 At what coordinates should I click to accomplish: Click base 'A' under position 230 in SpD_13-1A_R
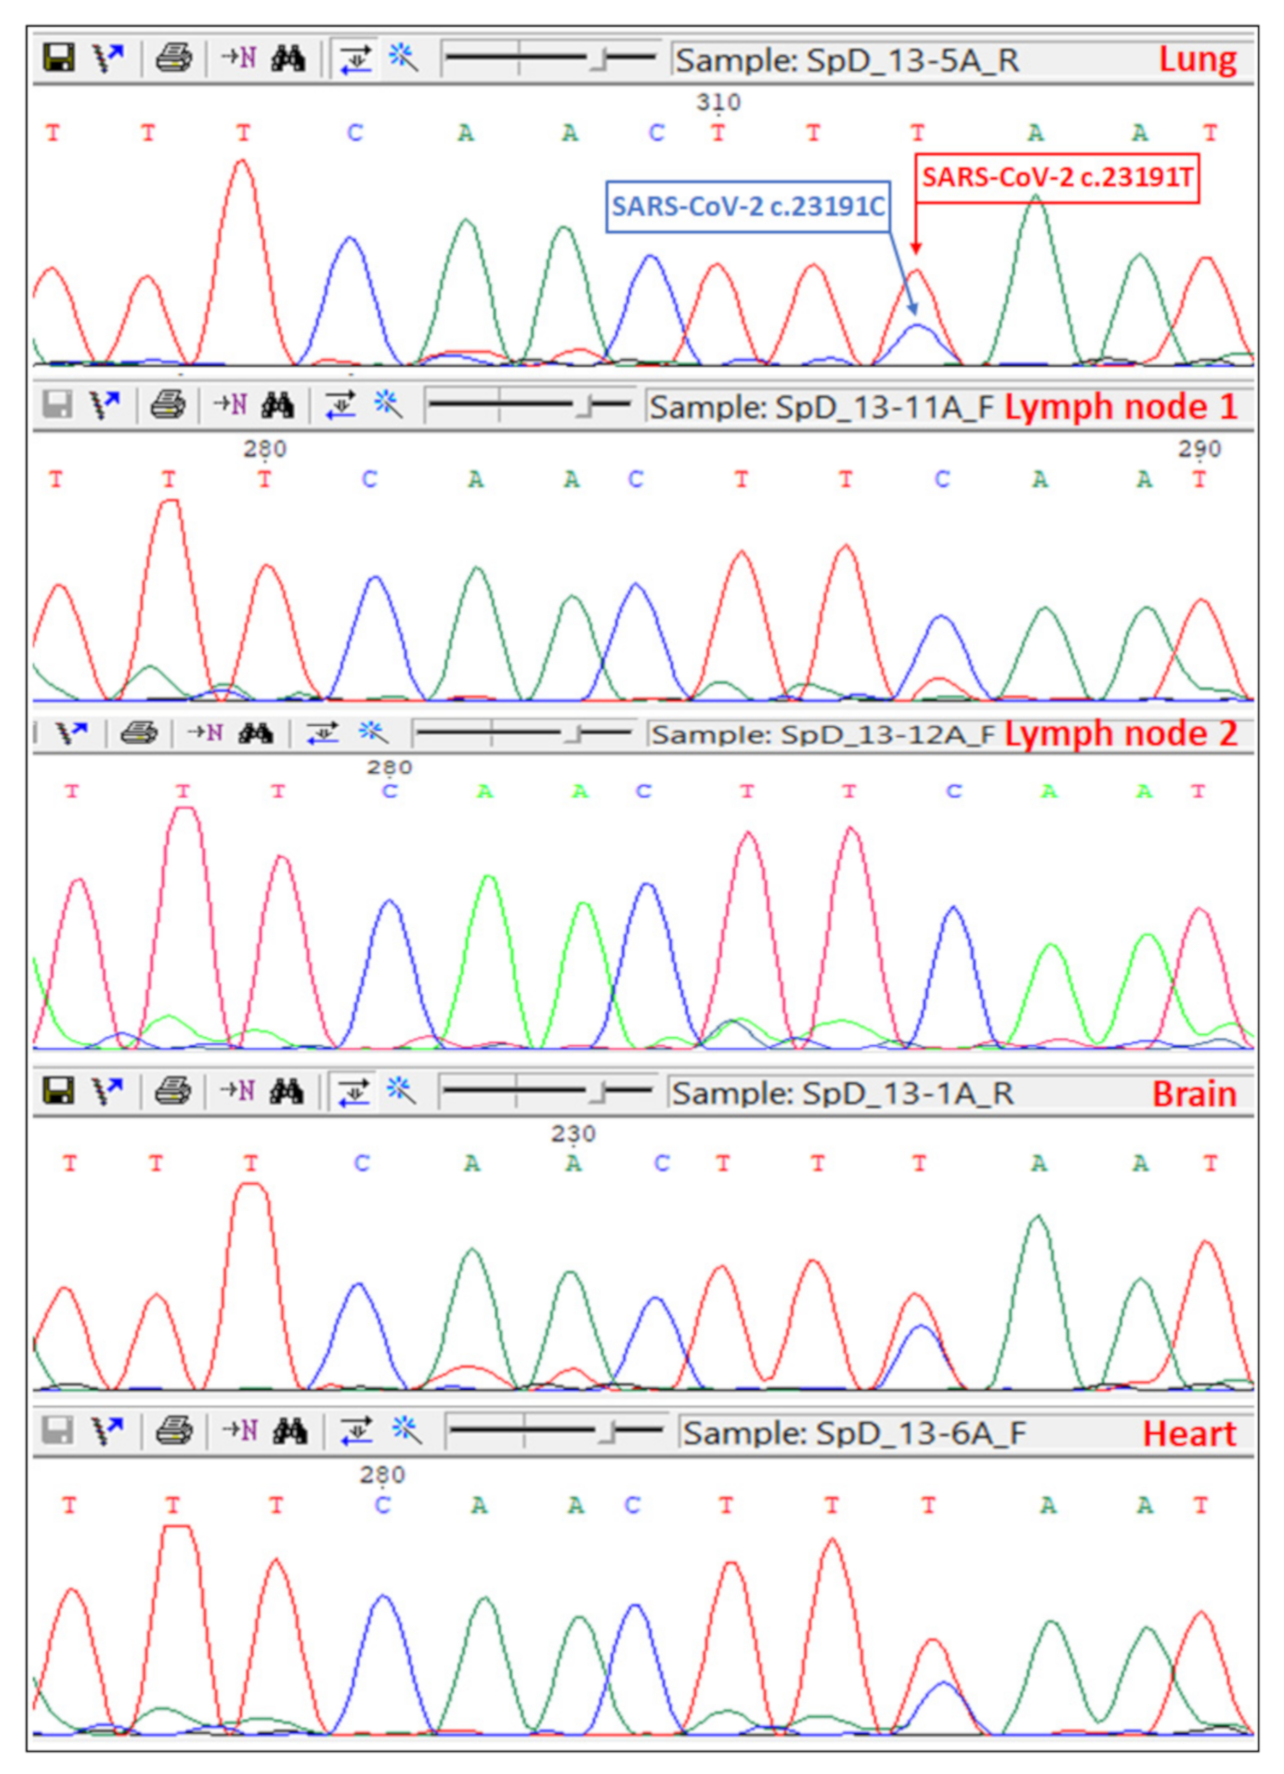(573, 1163)
